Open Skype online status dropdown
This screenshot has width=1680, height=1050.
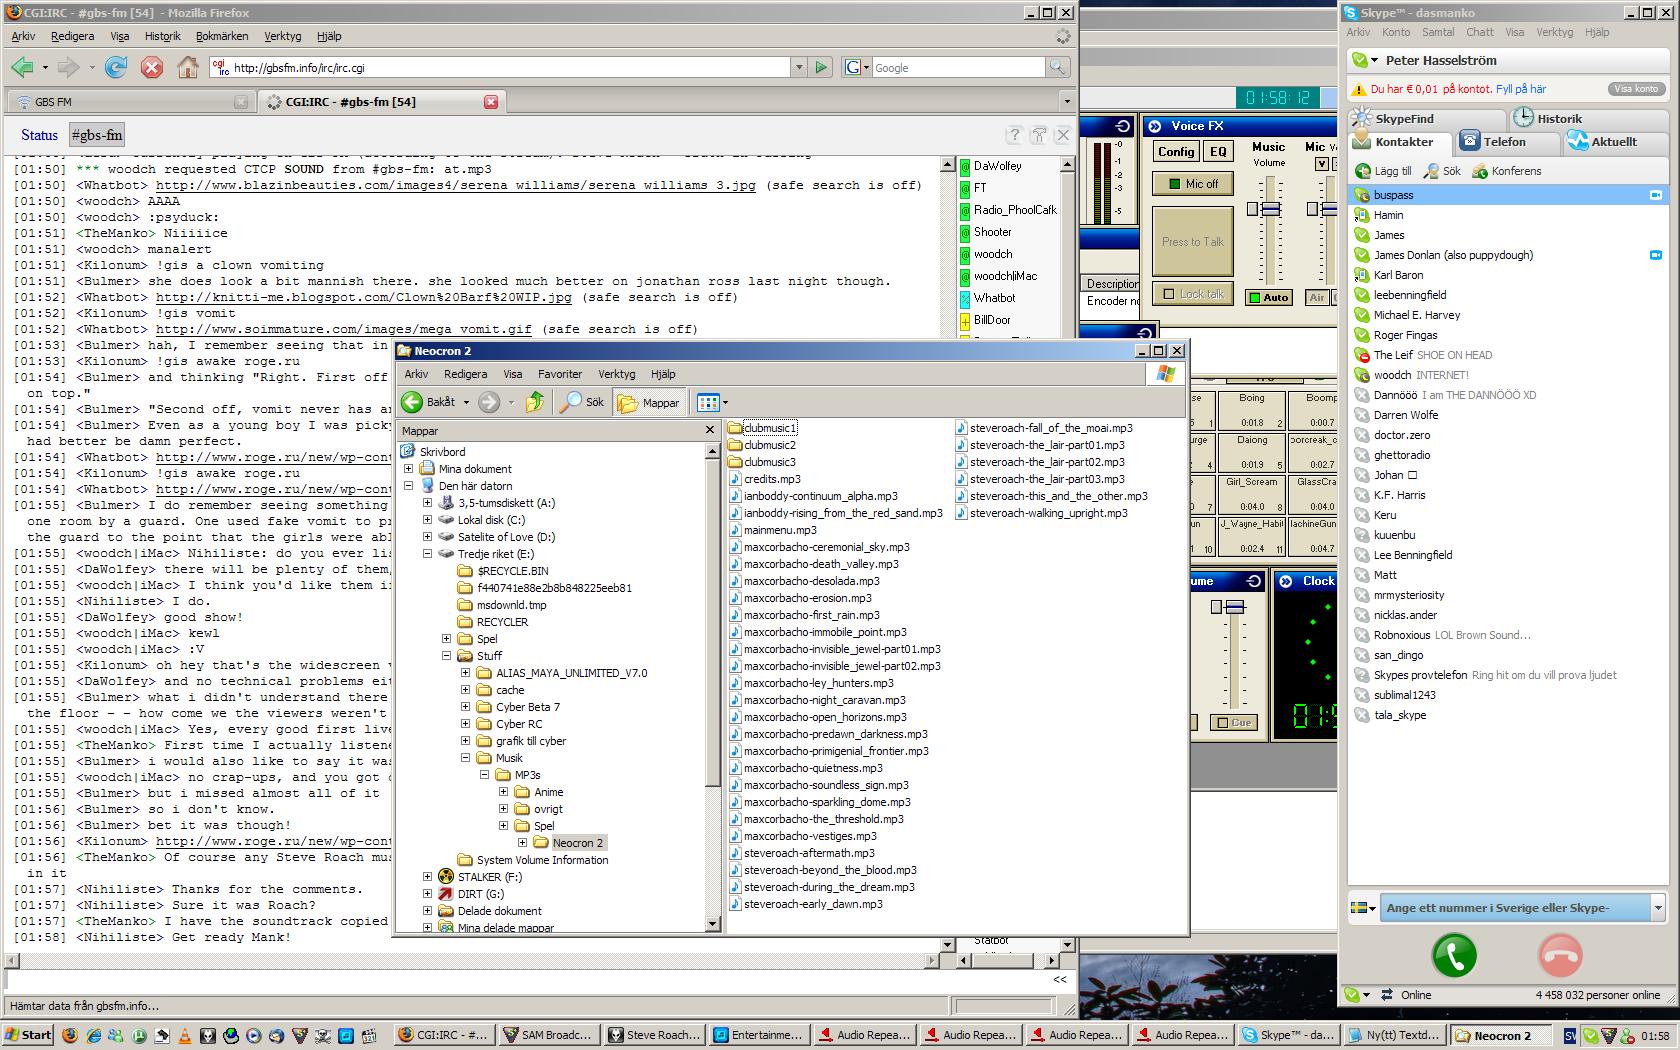tap(1359, 995)
